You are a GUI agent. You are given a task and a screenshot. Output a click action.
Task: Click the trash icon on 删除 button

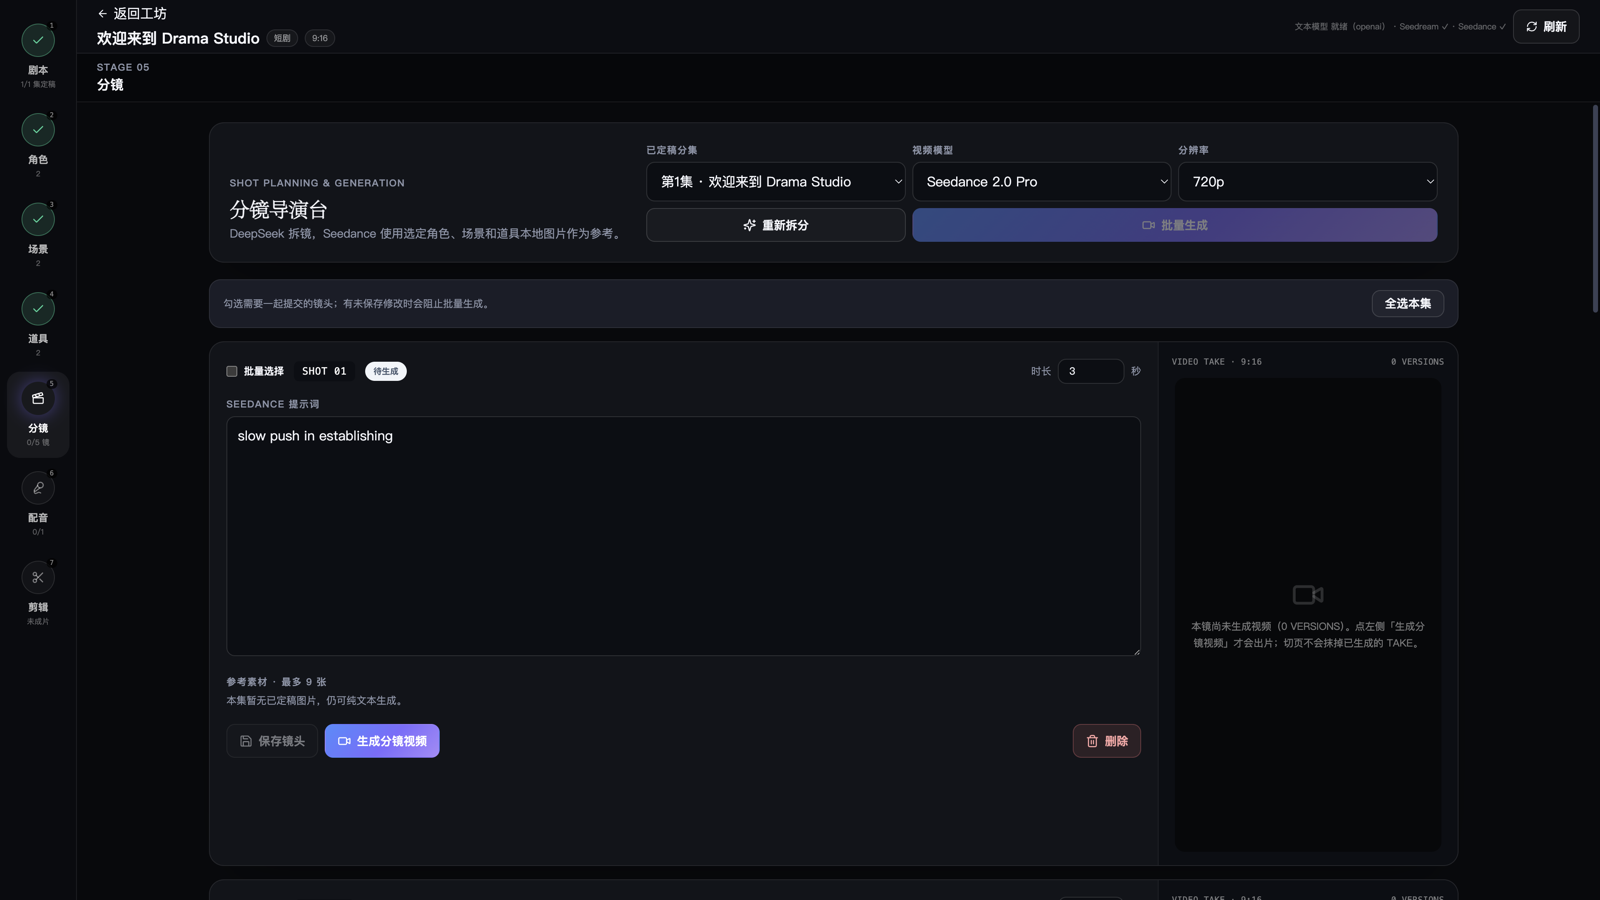[1092, 741]
